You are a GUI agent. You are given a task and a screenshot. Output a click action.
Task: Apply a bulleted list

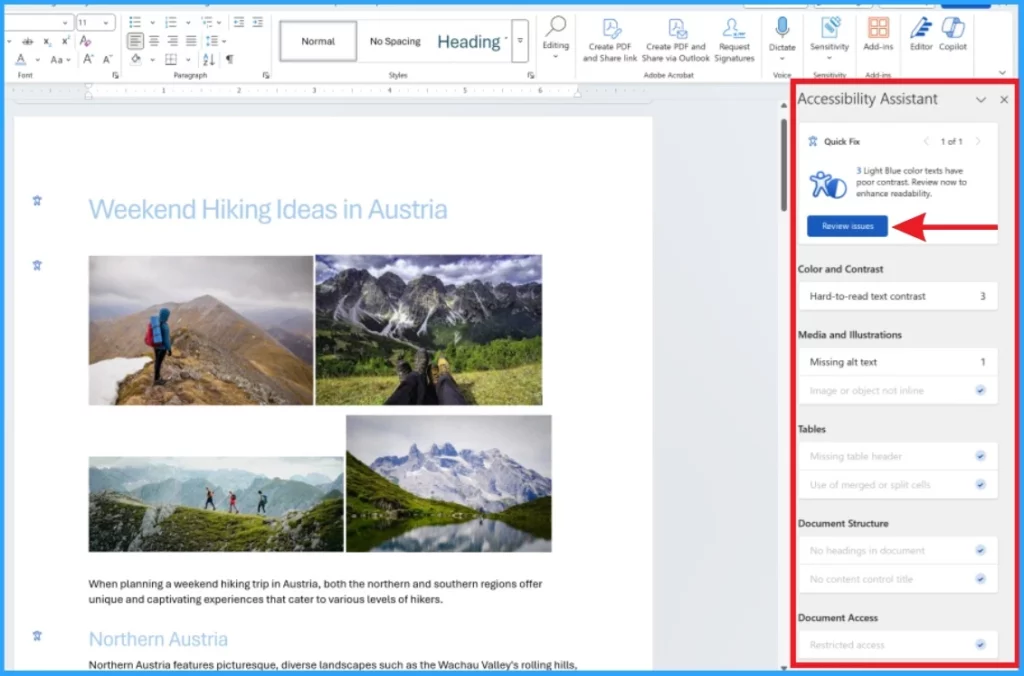tap(135, 23)
